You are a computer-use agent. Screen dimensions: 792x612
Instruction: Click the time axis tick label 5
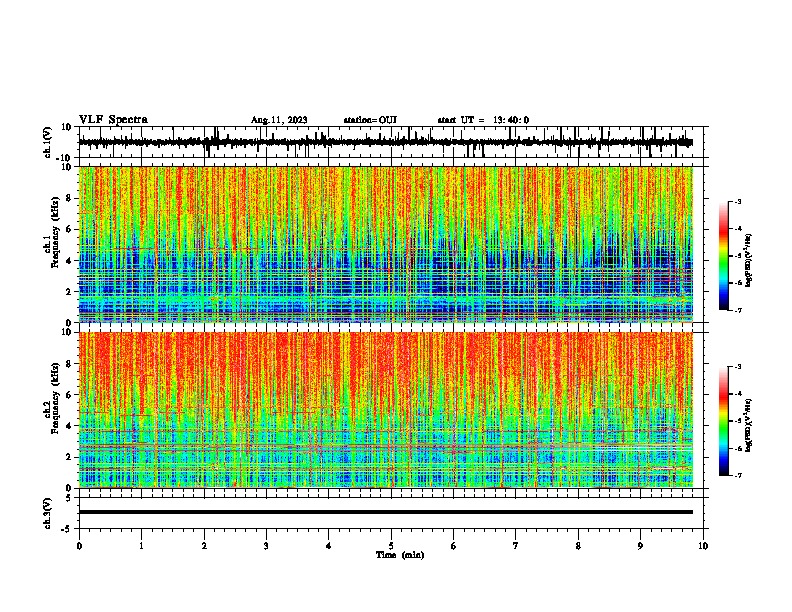click(391, 546)
